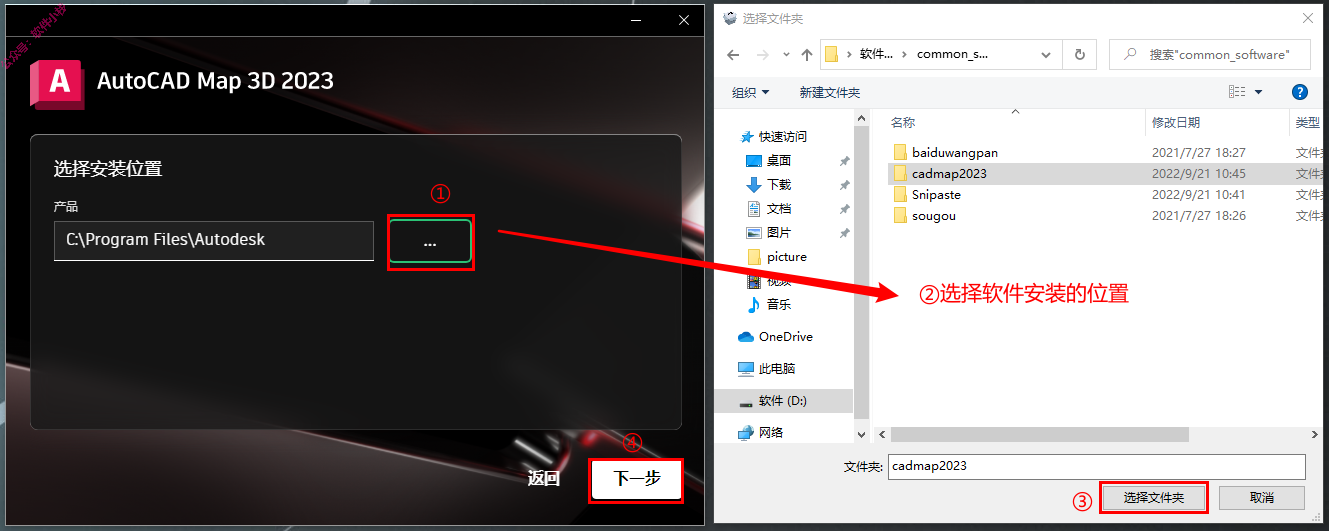Select the Snipaste folder
Viewport: 1329px width, 531px height.
click(936, 194)
